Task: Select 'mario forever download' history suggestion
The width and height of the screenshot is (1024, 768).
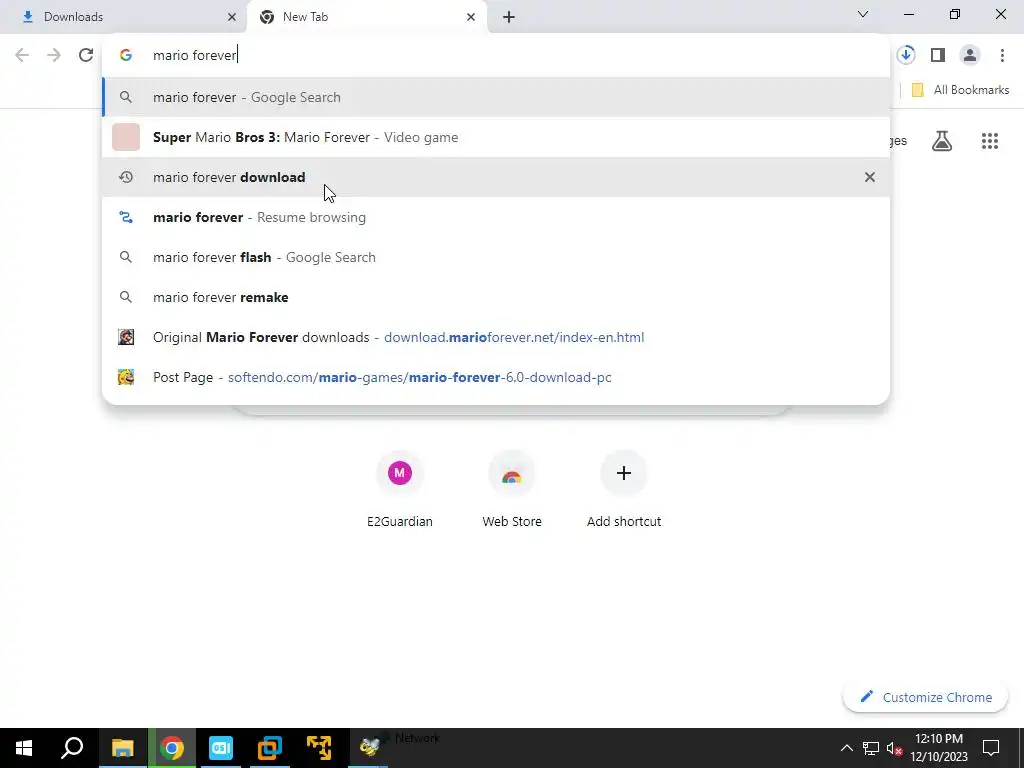Action: coord(496,177)
